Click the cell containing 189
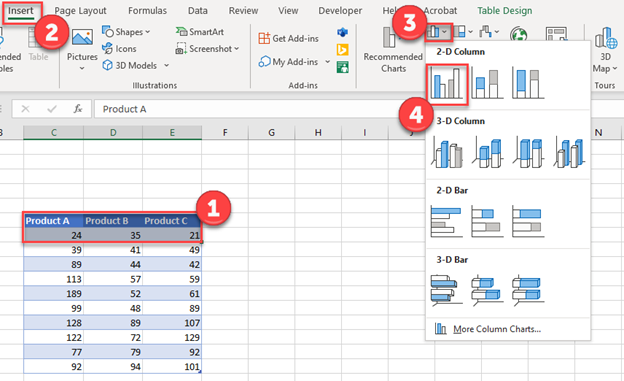 tap(54, 294)
